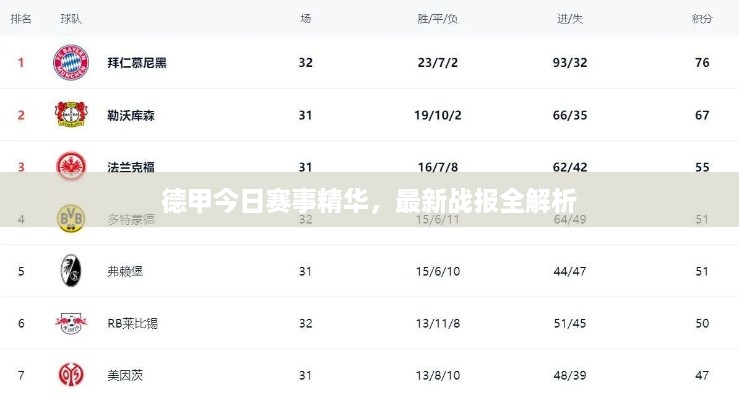
Task: Click the 球队 team column header
Action: coord(71,19)
